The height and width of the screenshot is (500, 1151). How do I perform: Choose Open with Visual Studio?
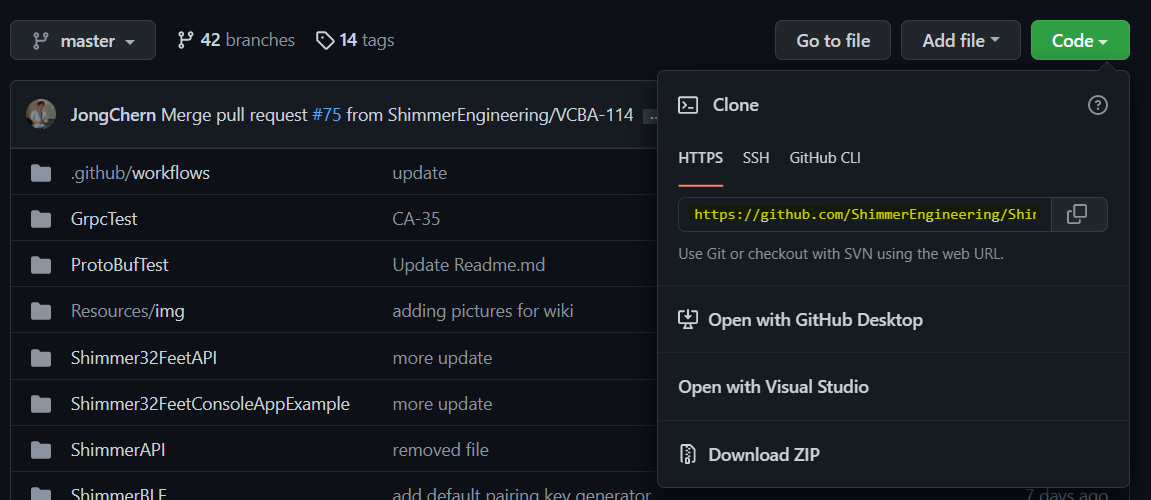tap(773, 387)
